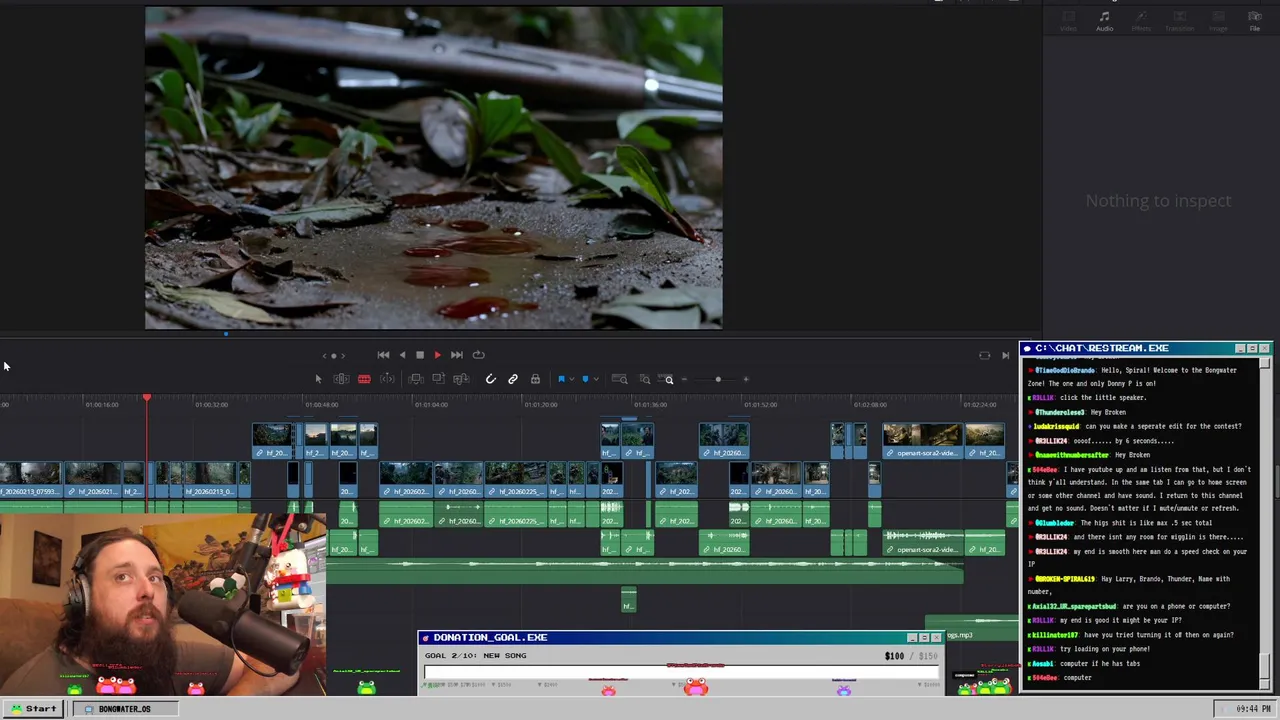This screenshot has width=1280, height=720.
Task: Open the Transition inspector tab
Action: coord(1179,21)
